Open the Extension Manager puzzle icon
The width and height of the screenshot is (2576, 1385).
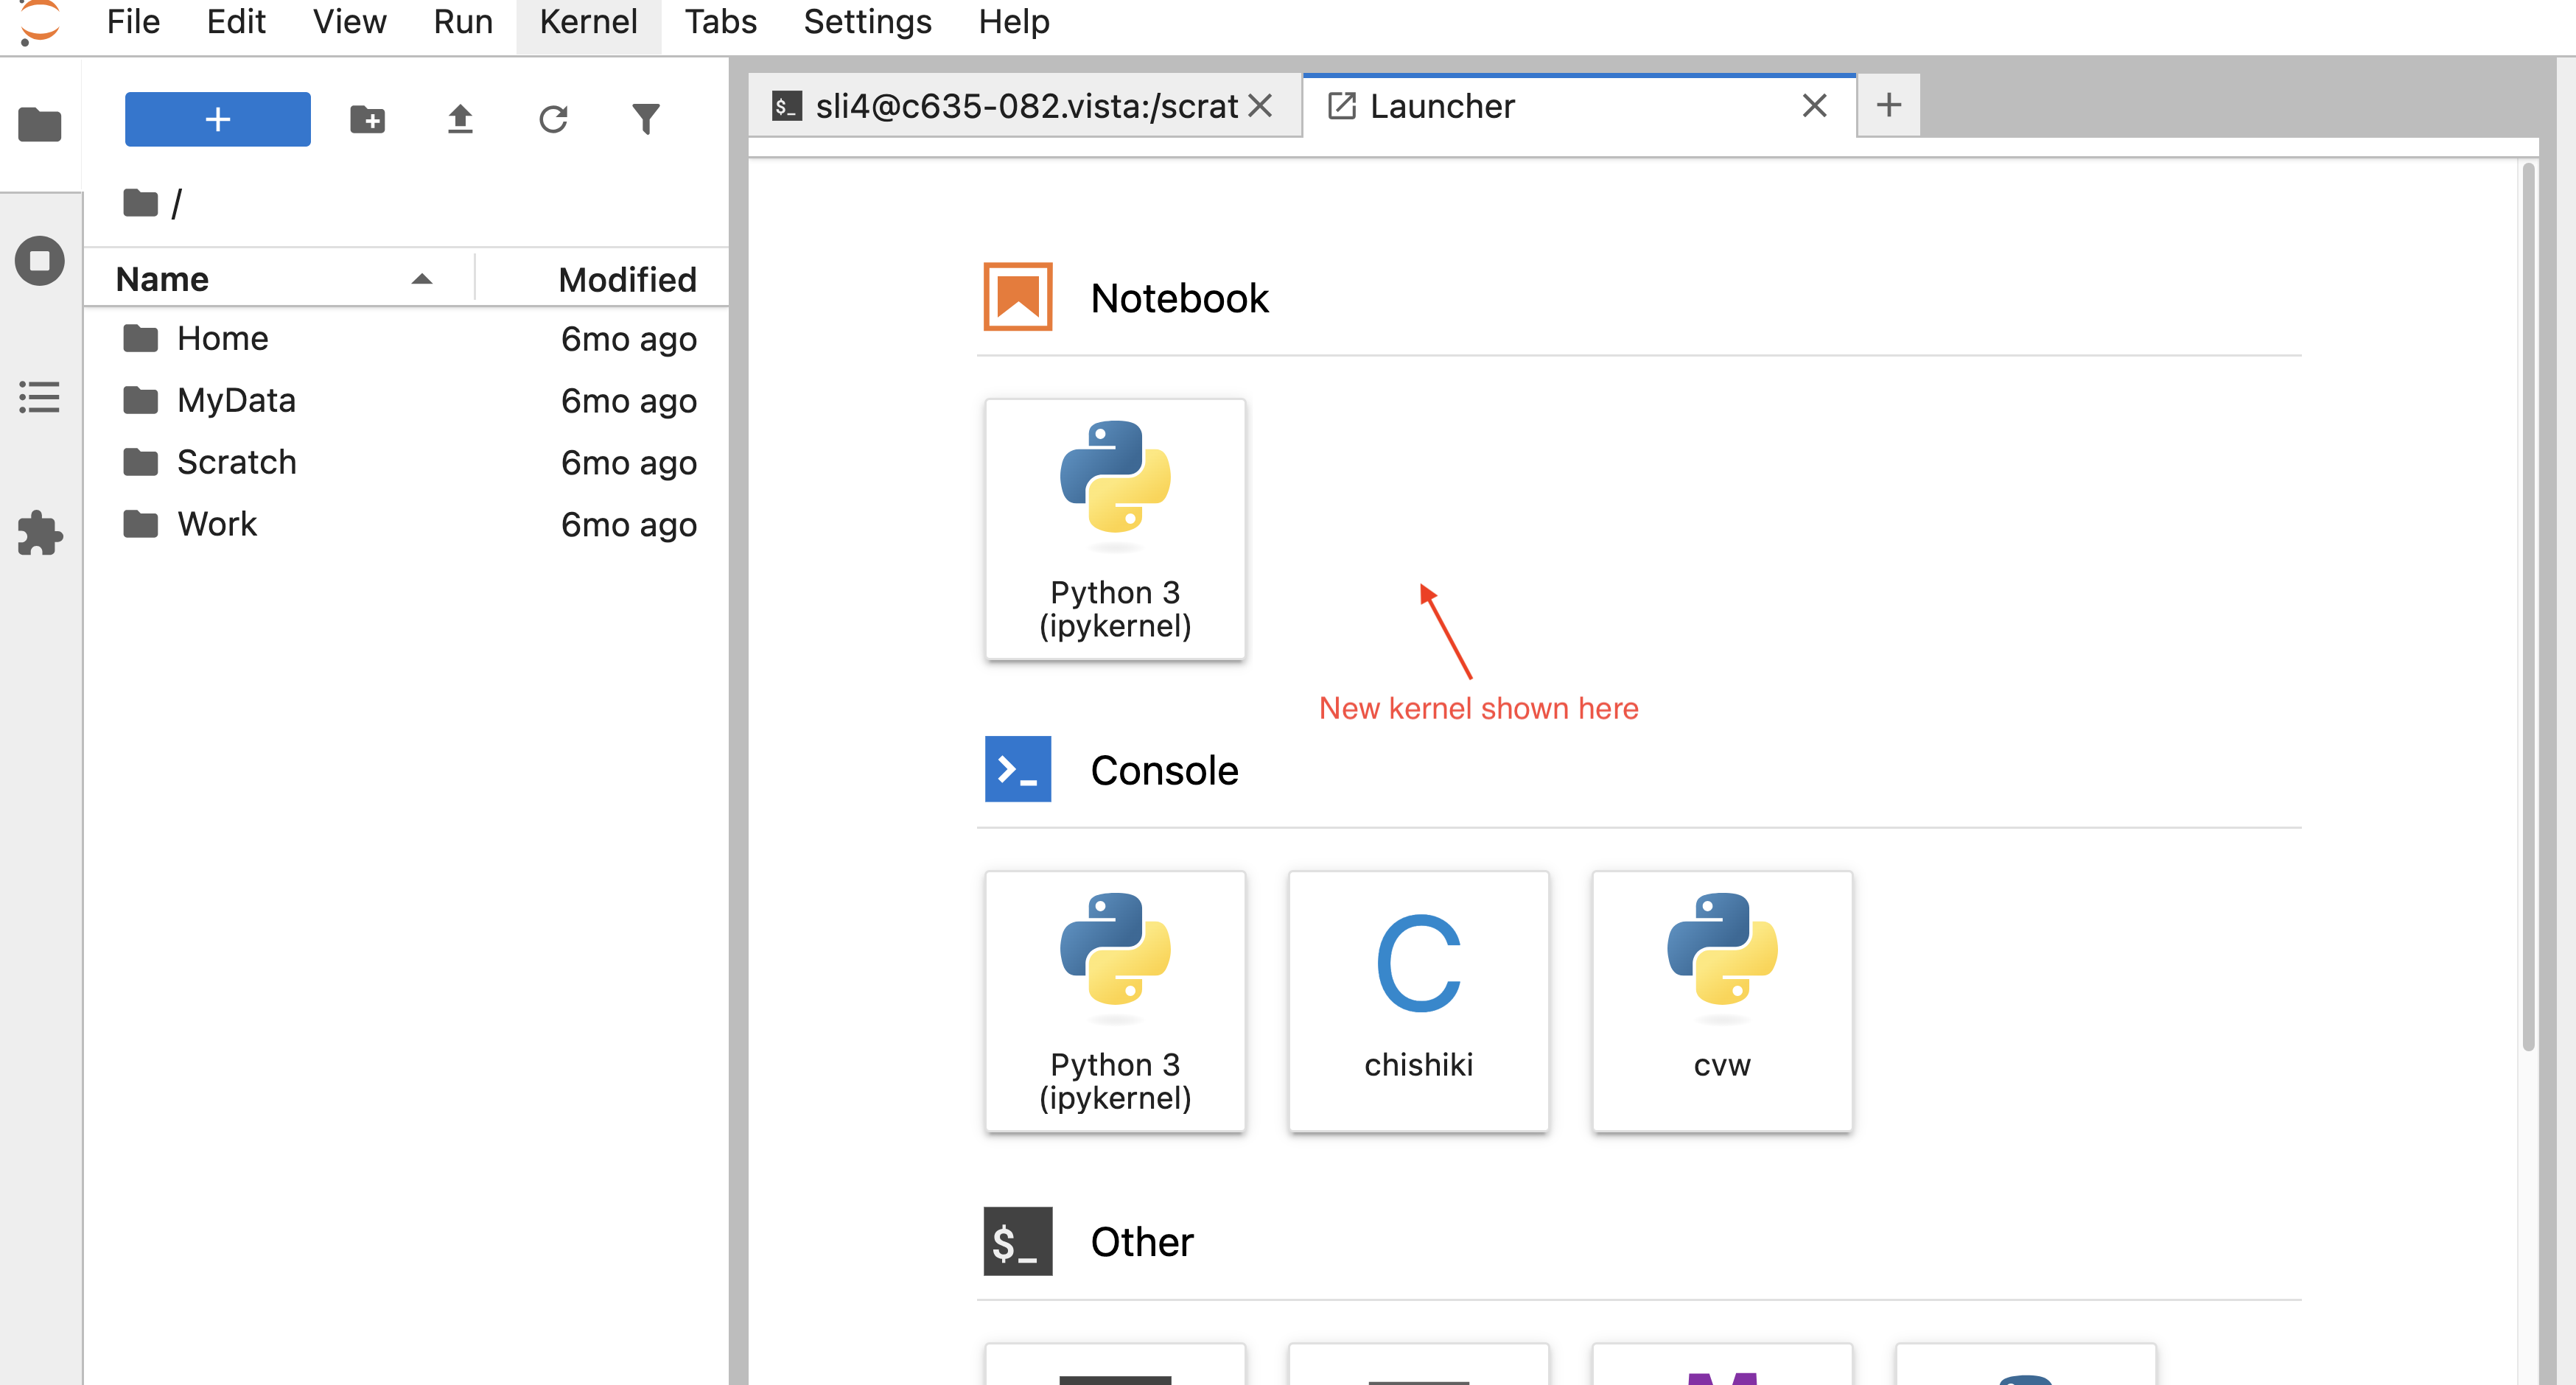click(x=40, y=532)
